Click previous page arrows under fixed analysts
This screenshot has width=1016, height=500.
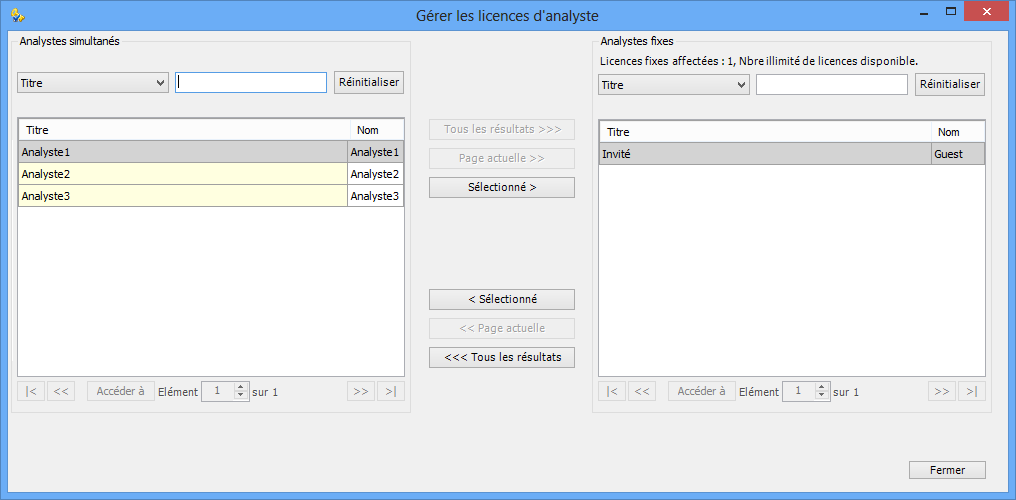click(x=642, y=391)
